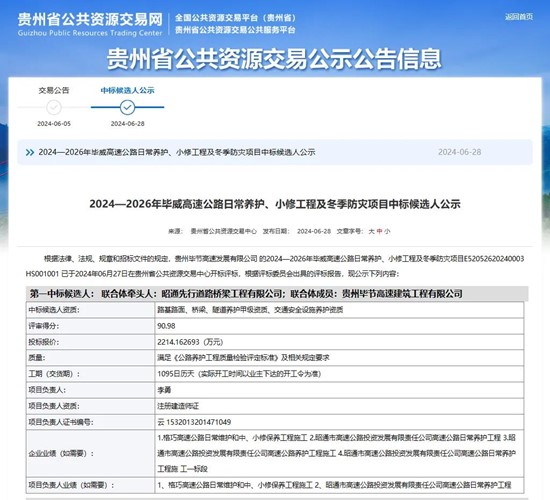Click the 路基路面、桥梁、隧道养护甲级资质 cell
550x500 pixels.
[x=340, y=310]
